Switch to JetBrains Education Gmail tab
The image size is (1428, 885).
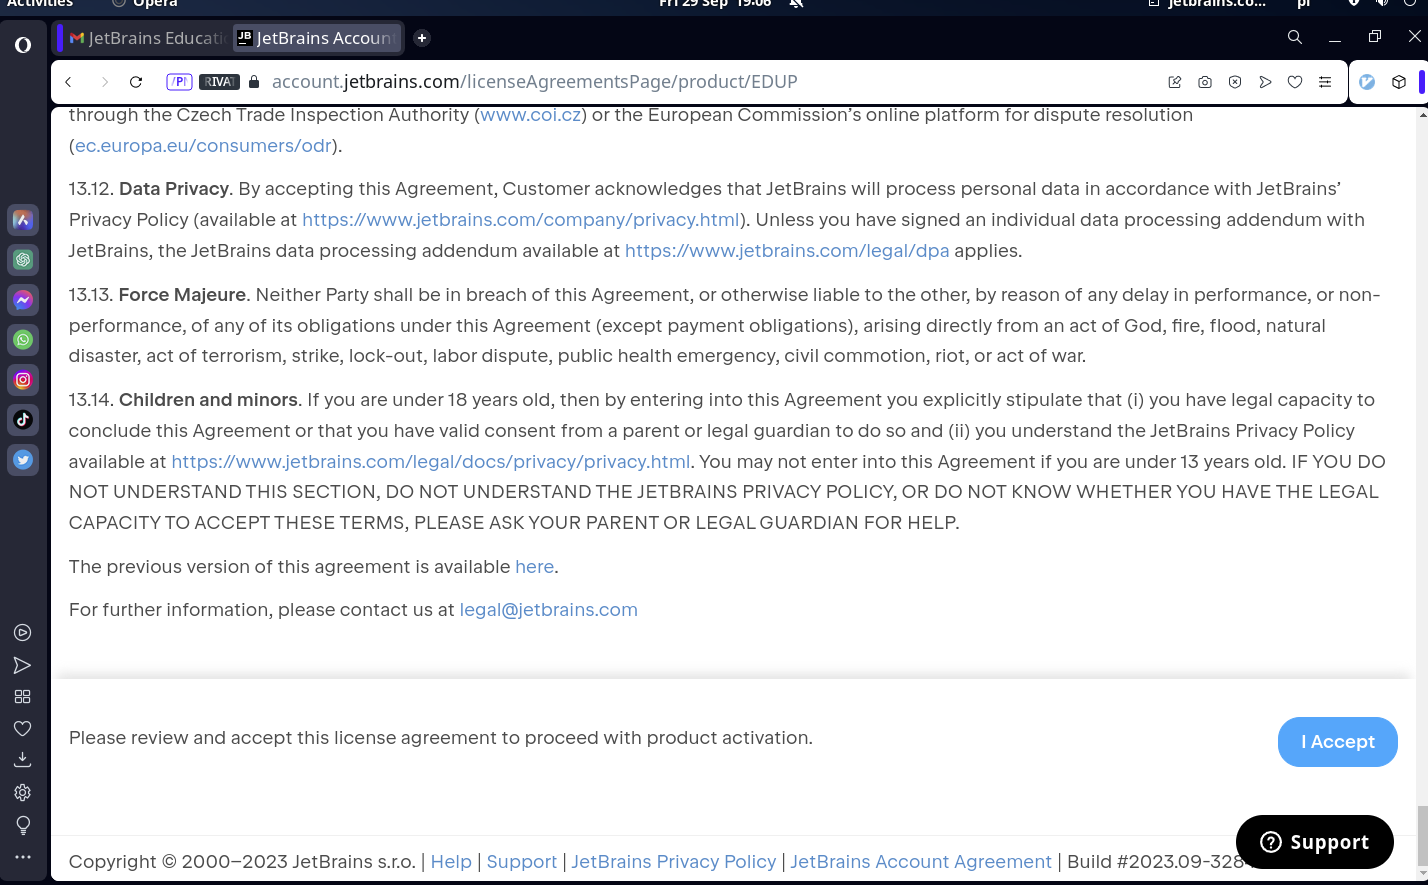145,38
